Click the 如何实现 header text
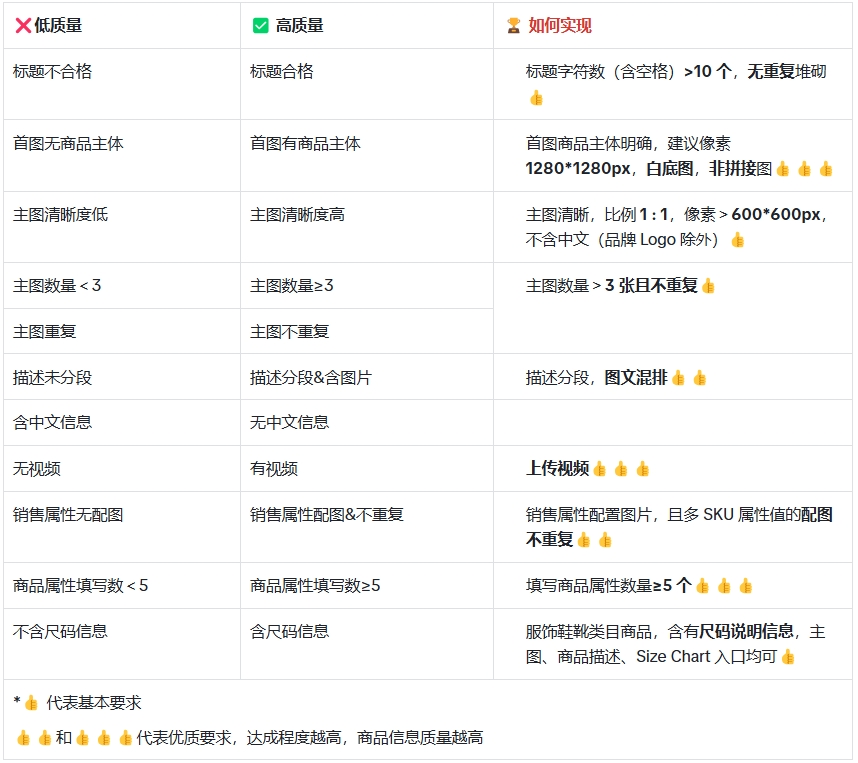Screen dimensions: 858x763 click(560, 26)
